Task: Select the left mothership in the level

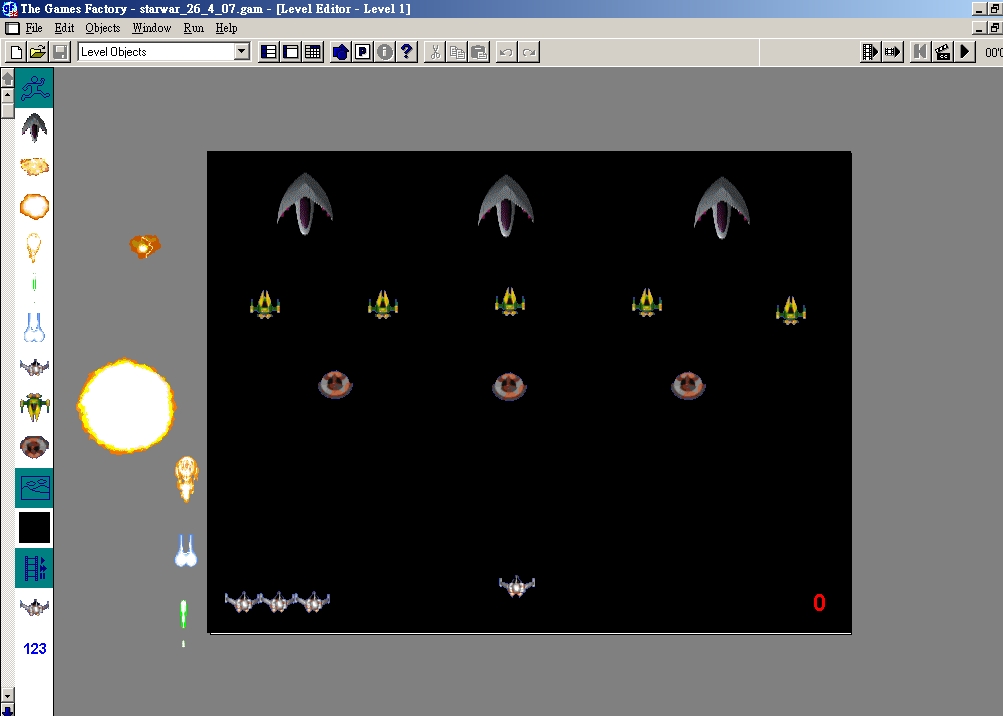Action: [x=304, y=204]
